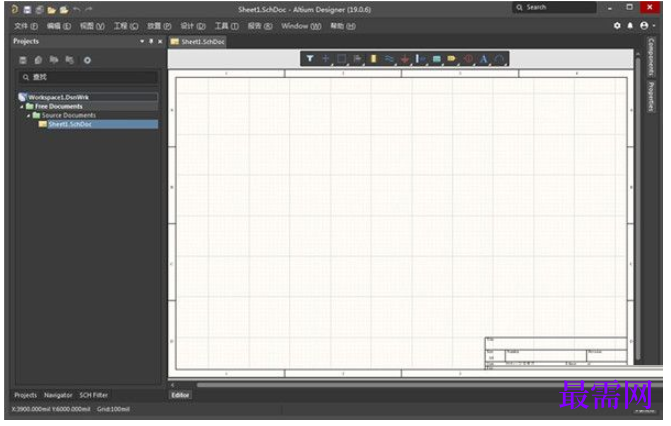Select the red directive marker tool
The image size is (671, 426).
(x=468, y=59)
